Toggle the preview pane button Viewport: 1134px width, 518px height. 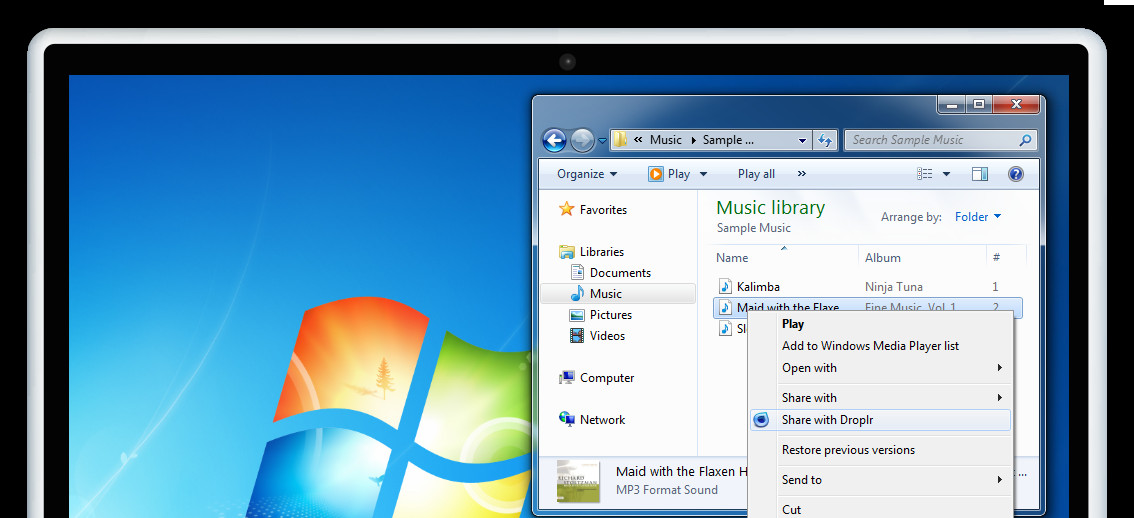click(980, 174)
